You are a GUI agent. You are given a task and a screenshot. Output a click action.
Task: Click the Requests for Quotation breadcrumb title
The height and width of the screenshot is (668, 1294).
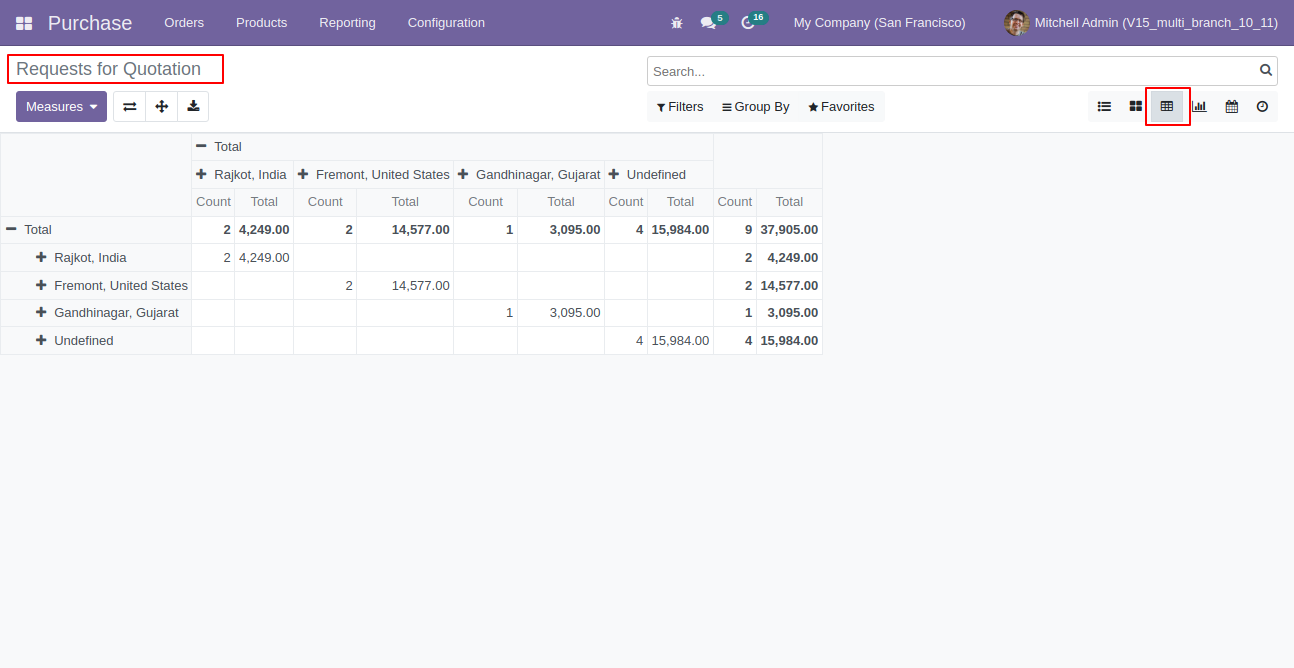[x=108, y=69]
